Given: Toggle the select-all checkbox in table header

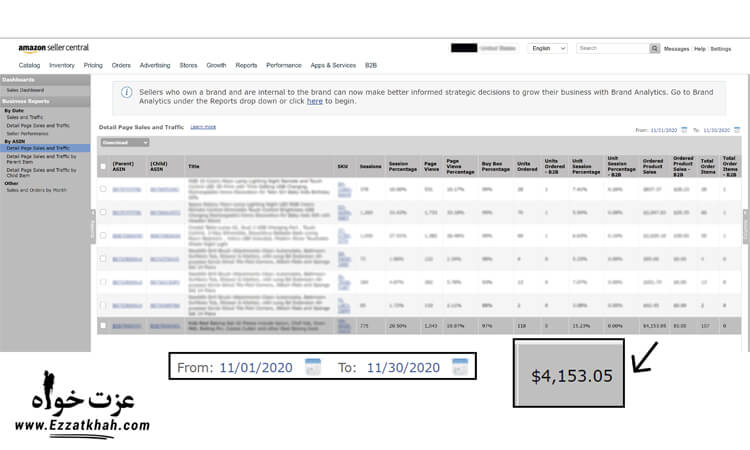Looking at the screenshot, I should click(x=103, y=163).
